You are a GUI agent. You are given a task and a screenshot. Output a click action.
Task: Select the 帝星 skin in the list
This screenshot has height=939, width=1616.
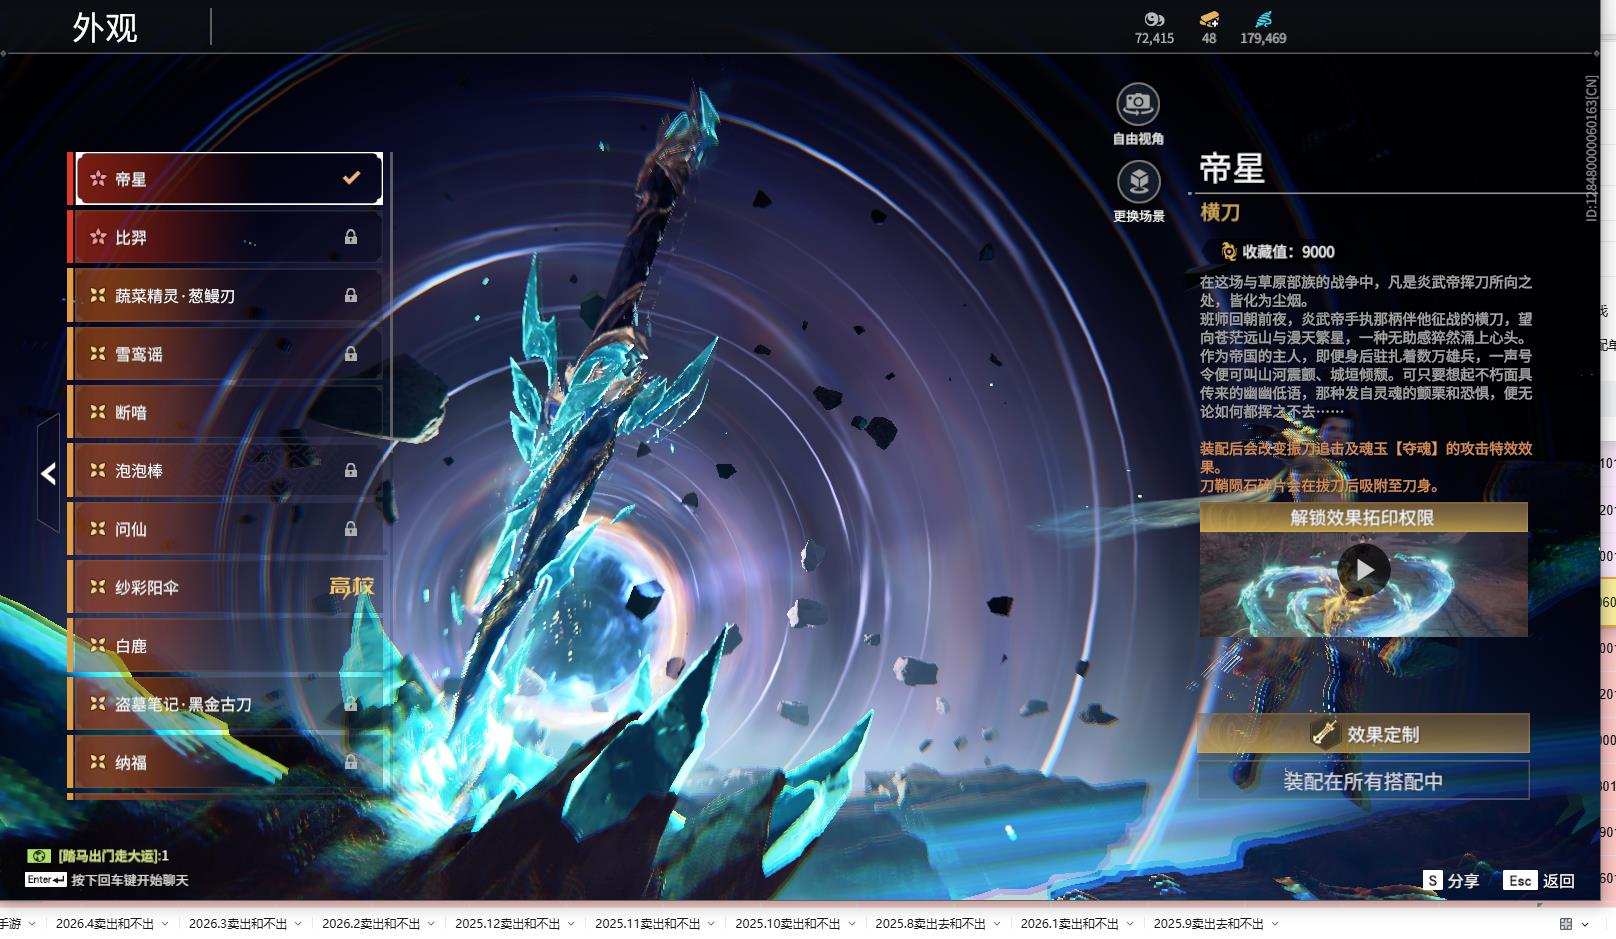pos(229,178)
